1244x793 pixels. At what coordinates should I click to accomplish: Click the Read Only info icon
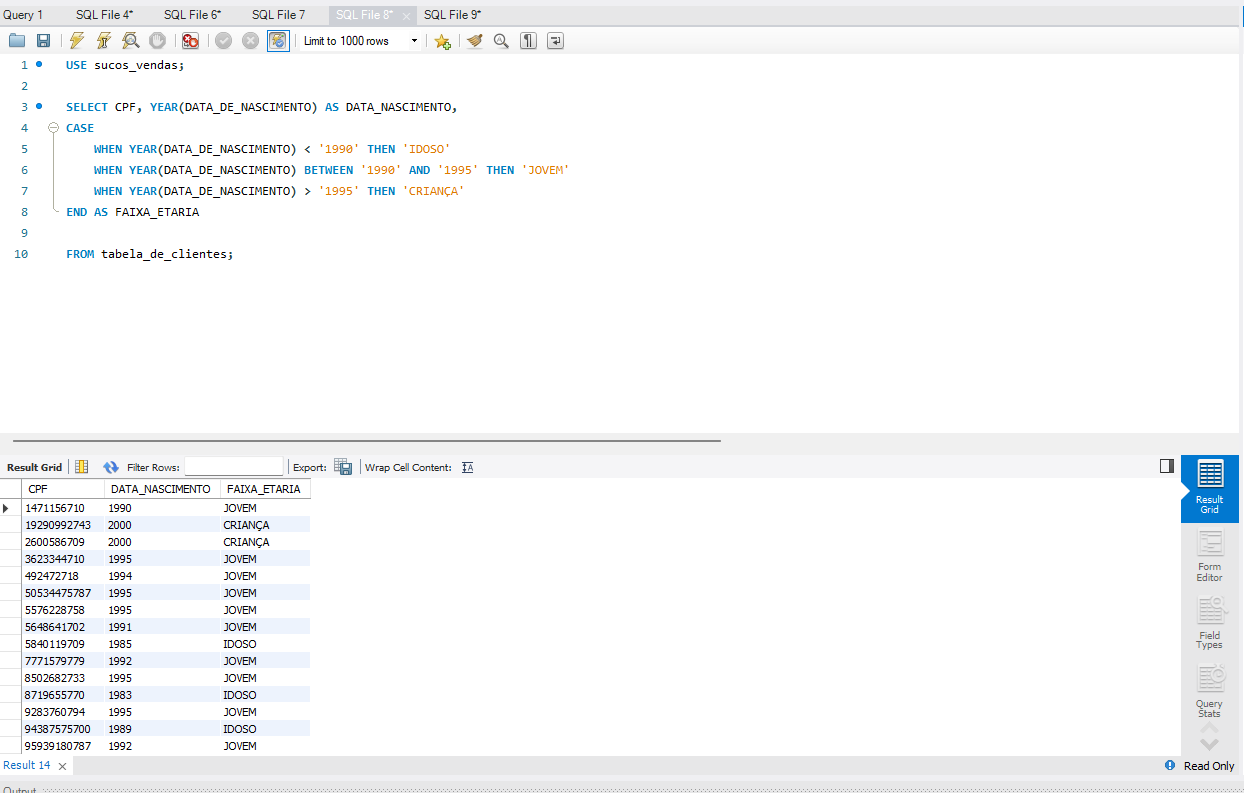click(1170, 765)
